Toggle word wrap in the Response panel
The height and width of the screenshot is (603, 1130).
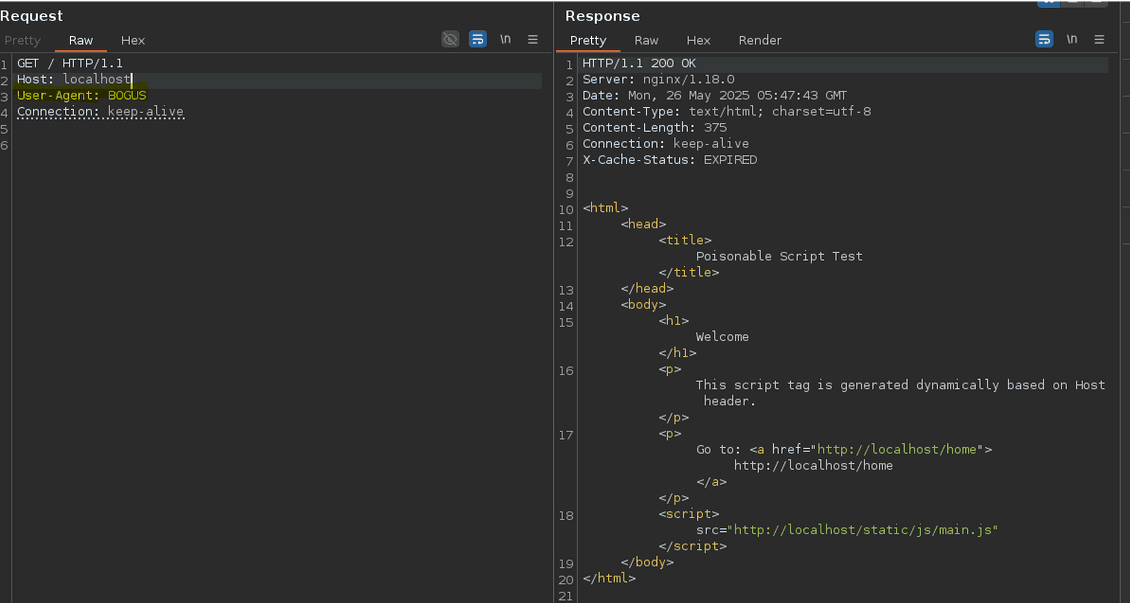pos(1044,39)
